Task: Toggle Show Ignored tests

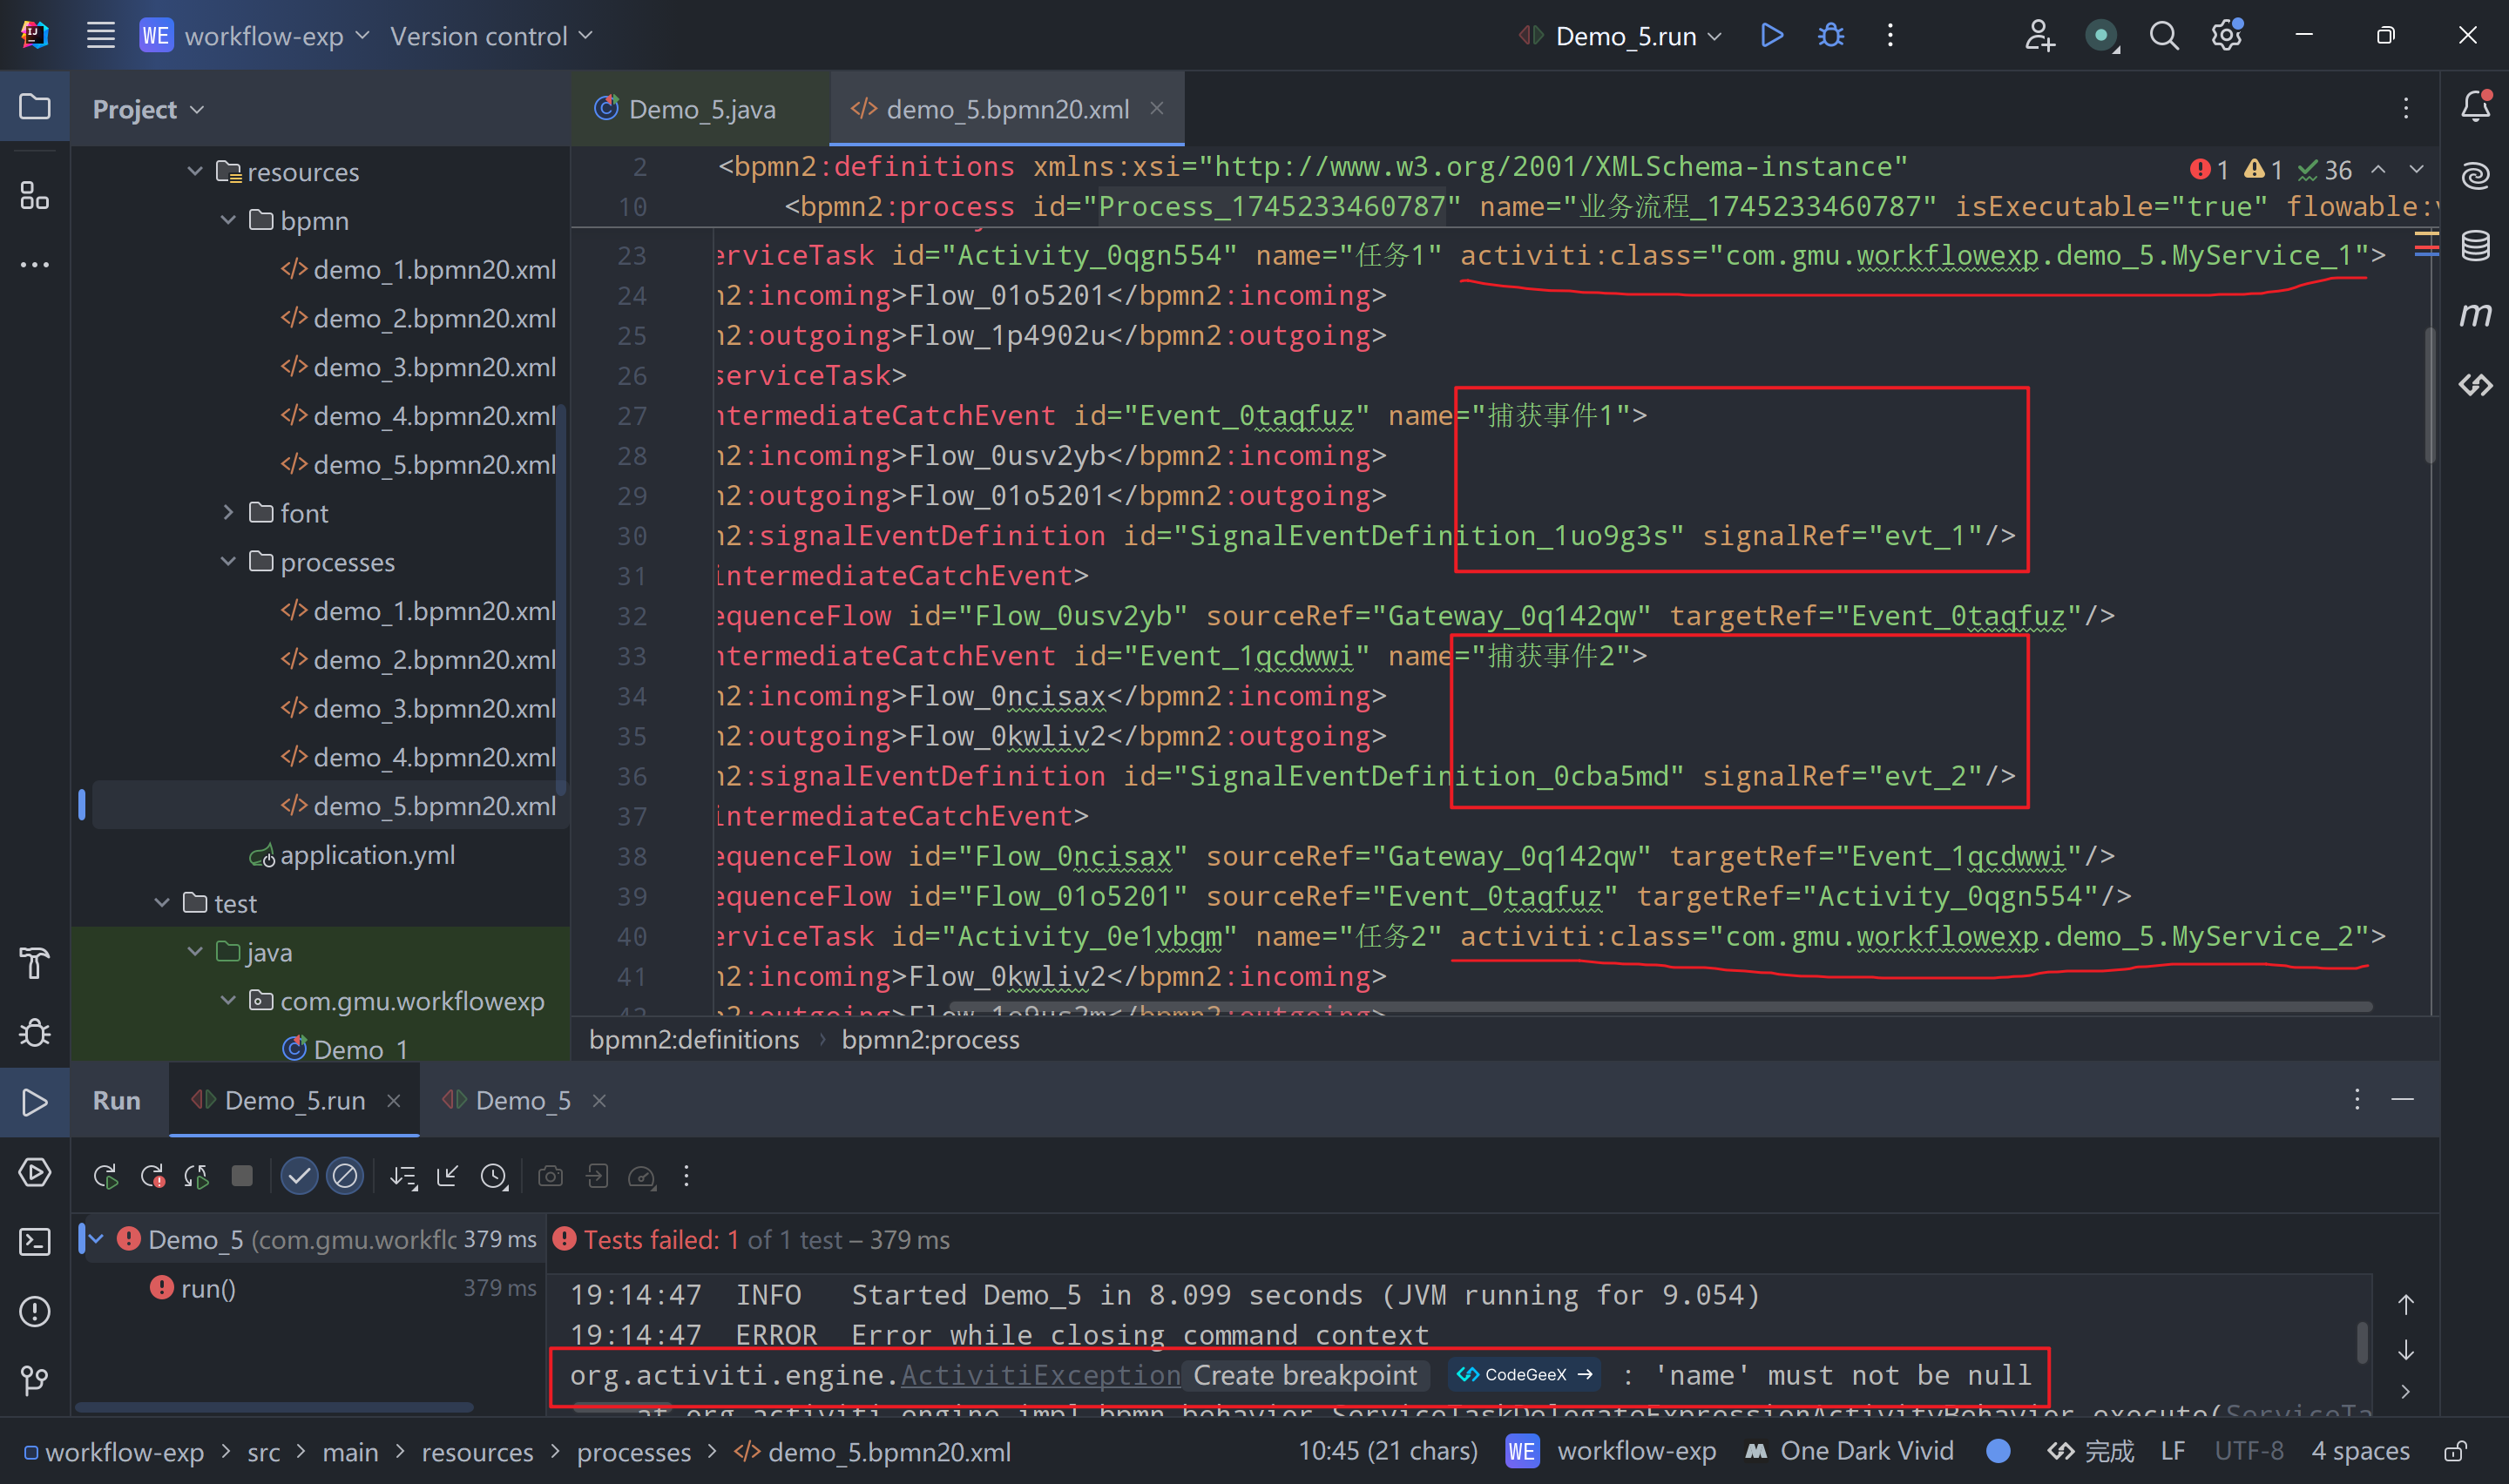Action: pos(345,1176)
